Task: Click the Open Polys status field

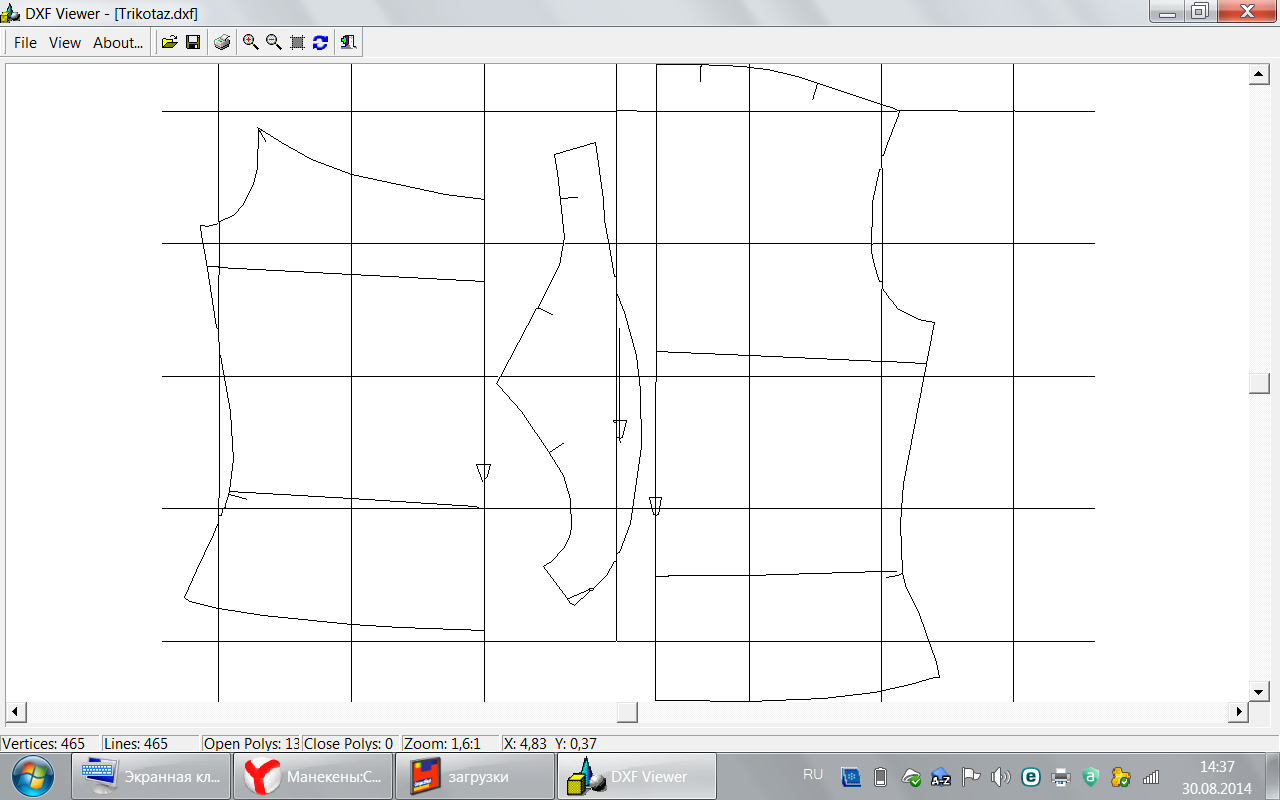Action: click(x=251, y=744)
